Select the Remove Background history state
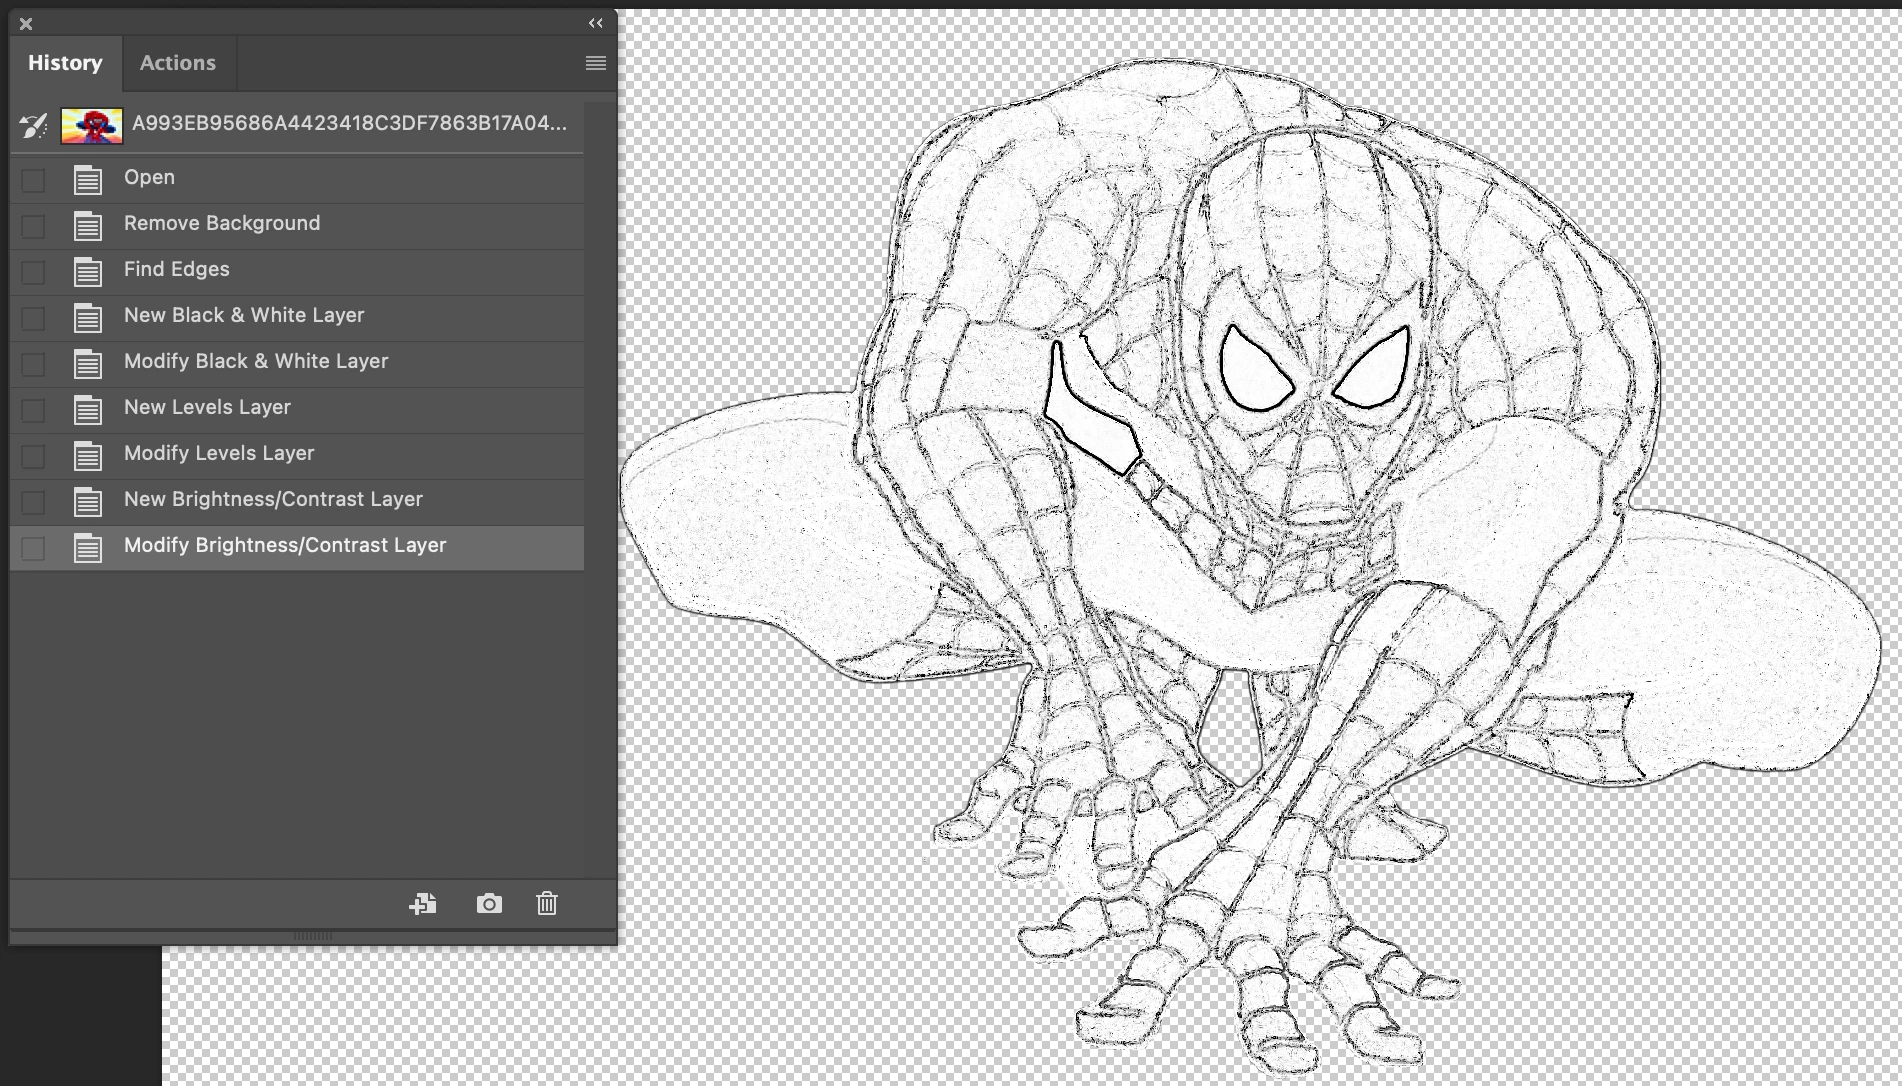The height and width of the screenshot is (1086, 1902). [297, 226]
